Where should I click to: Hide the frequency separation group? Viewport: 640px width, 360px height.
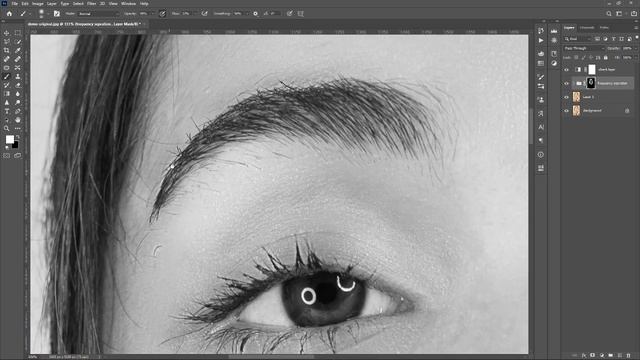[x=567, y=83]
